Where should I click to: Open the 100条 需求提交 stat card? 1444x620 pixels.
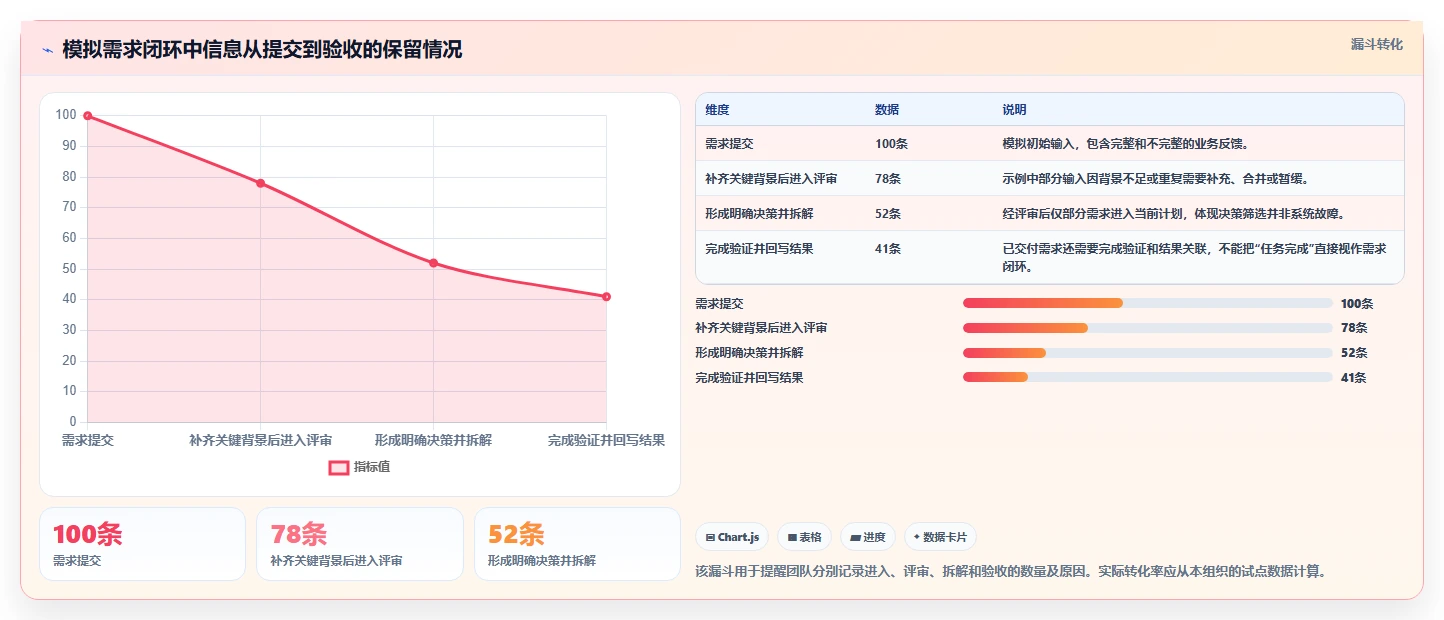pos(142,544)
